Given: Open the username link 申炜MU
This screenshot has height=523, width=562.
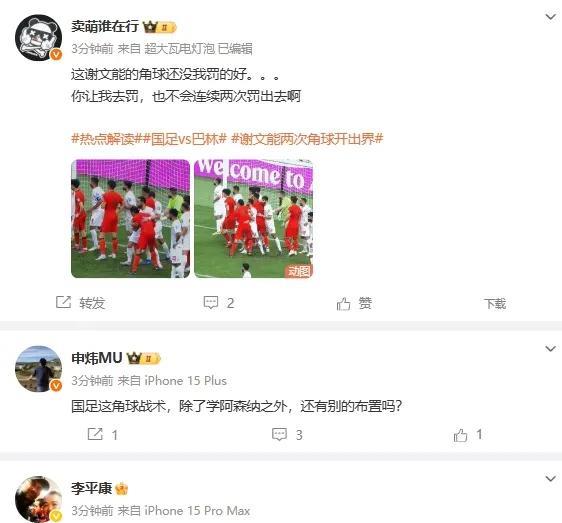Looking at the screenshot, I should pos(97,358).
